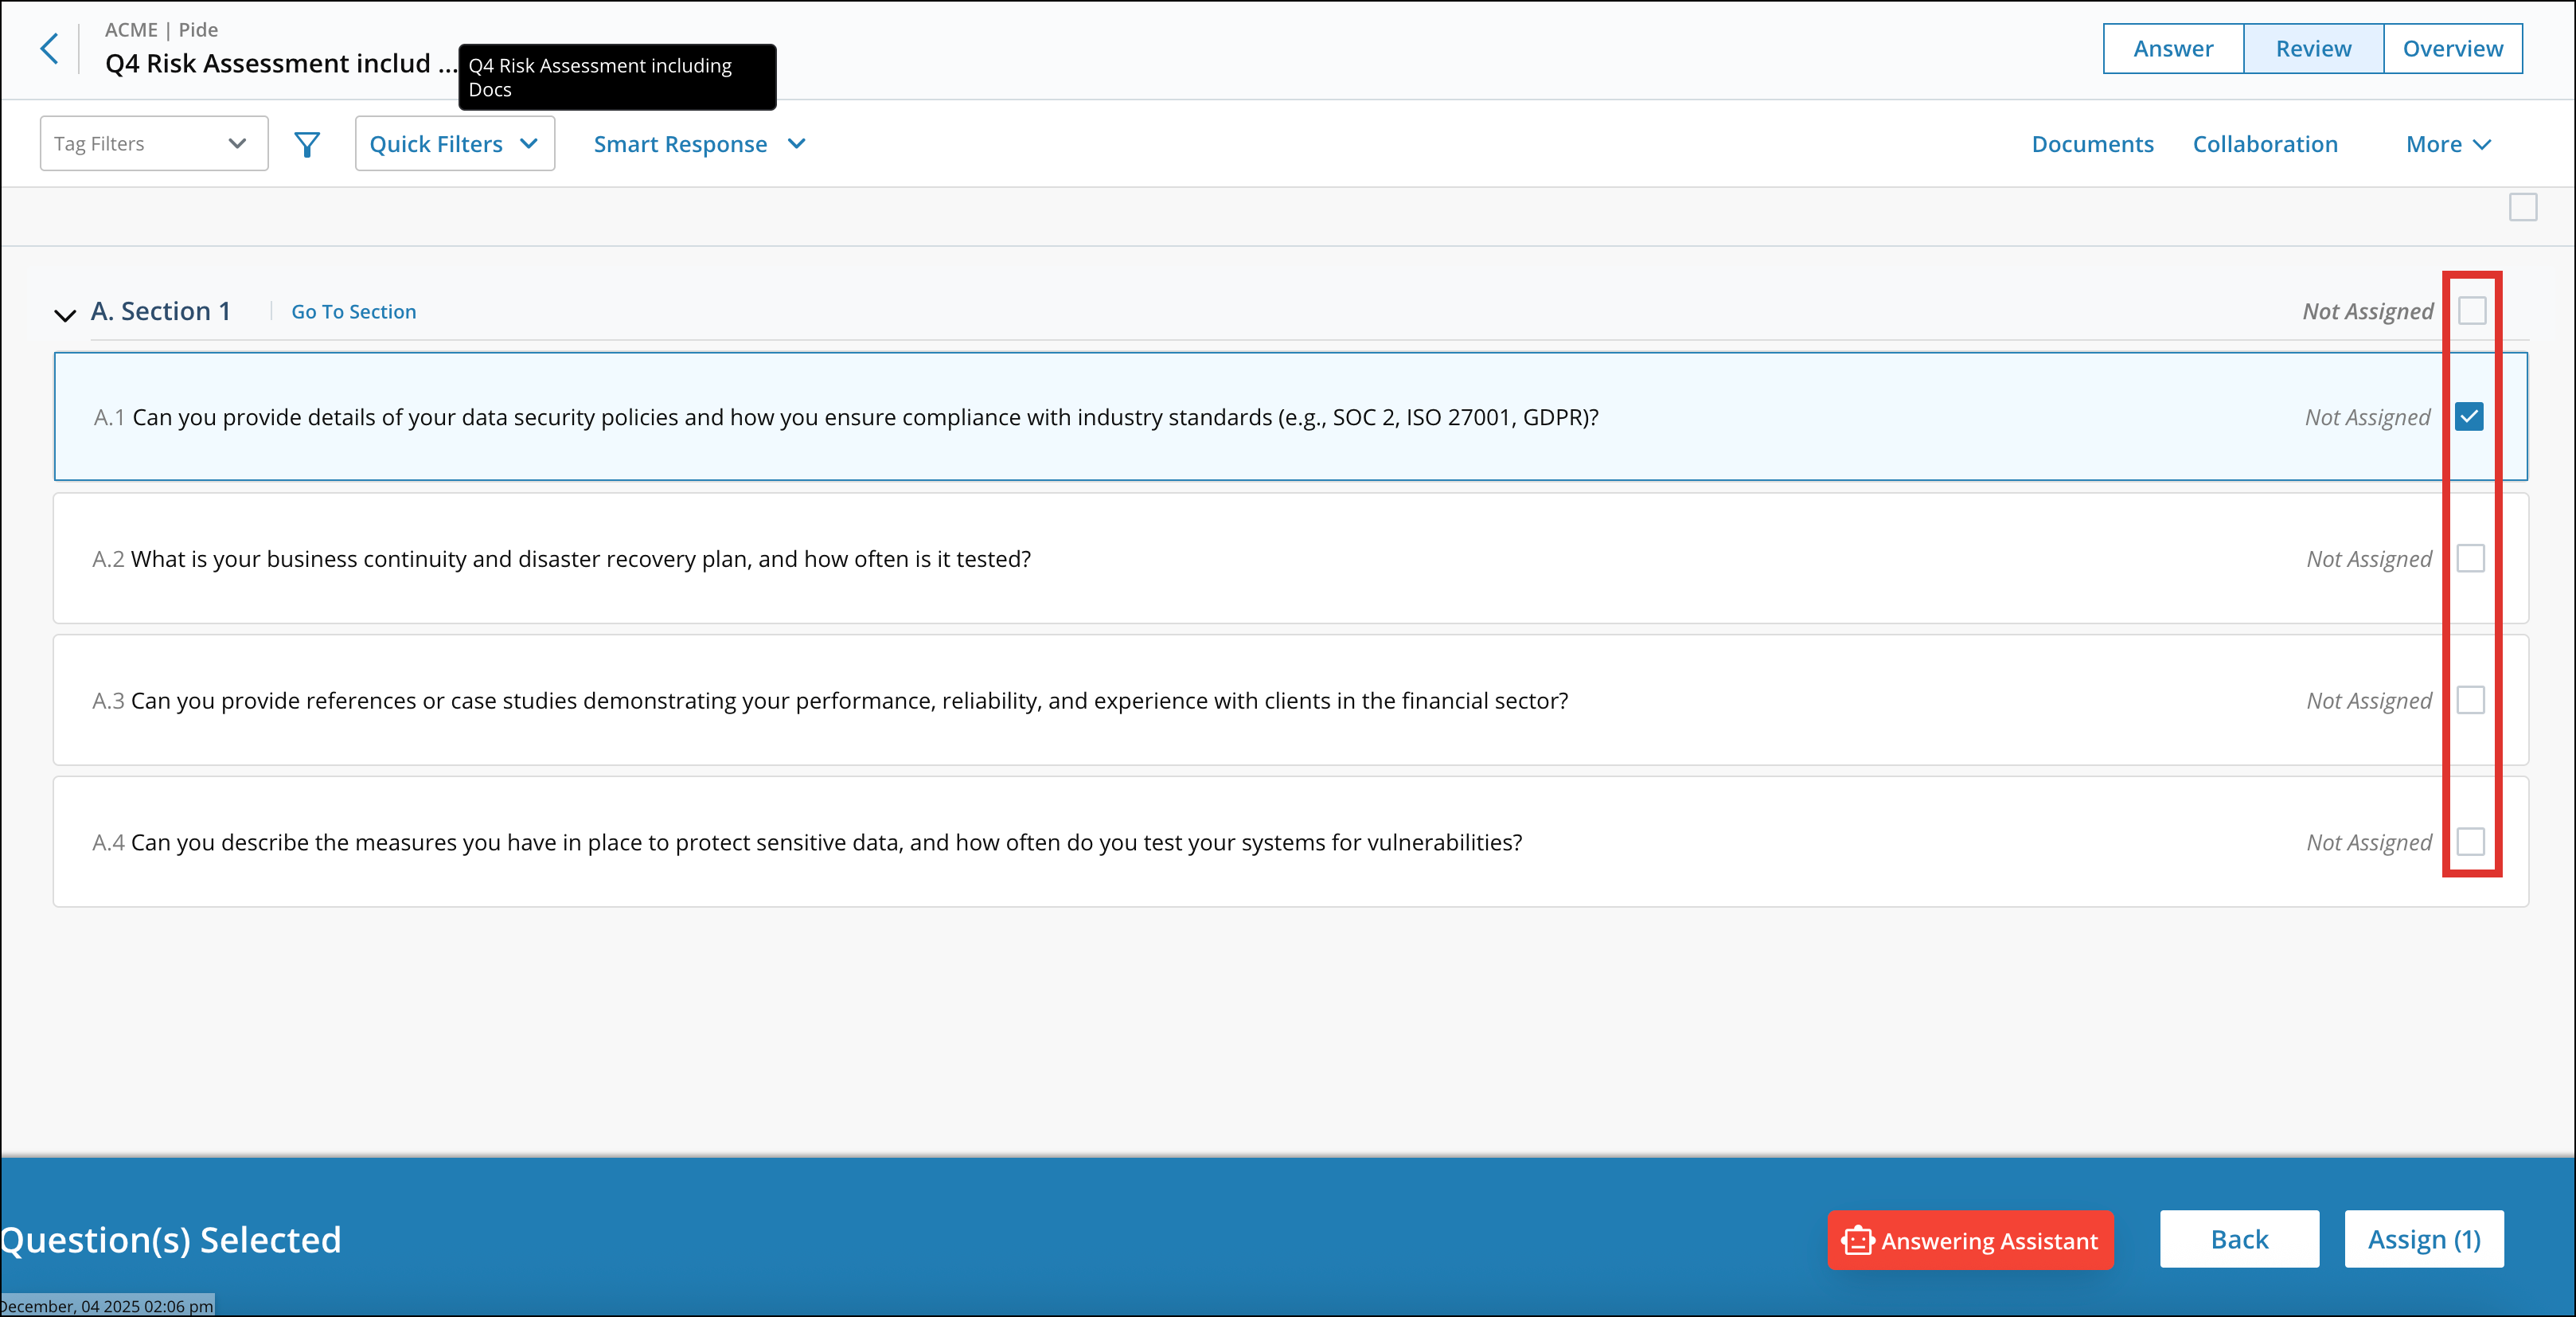
Task: Click the Answering Assistant robot icon
Action: coord(1857,1240)
